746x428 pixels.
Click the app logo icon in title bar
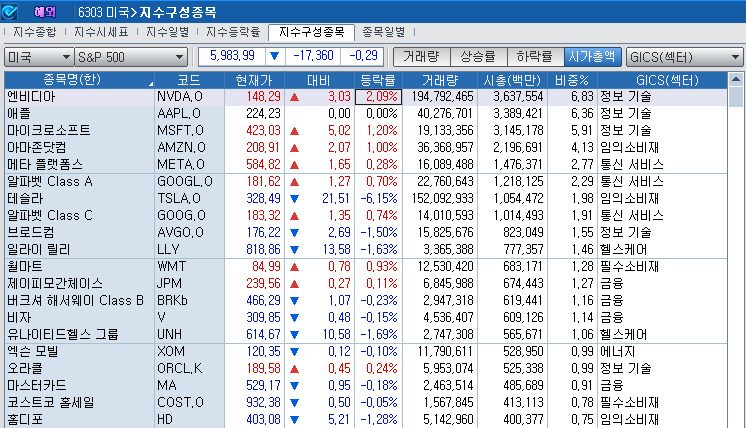pyautogui.click(x=9, y=11)
